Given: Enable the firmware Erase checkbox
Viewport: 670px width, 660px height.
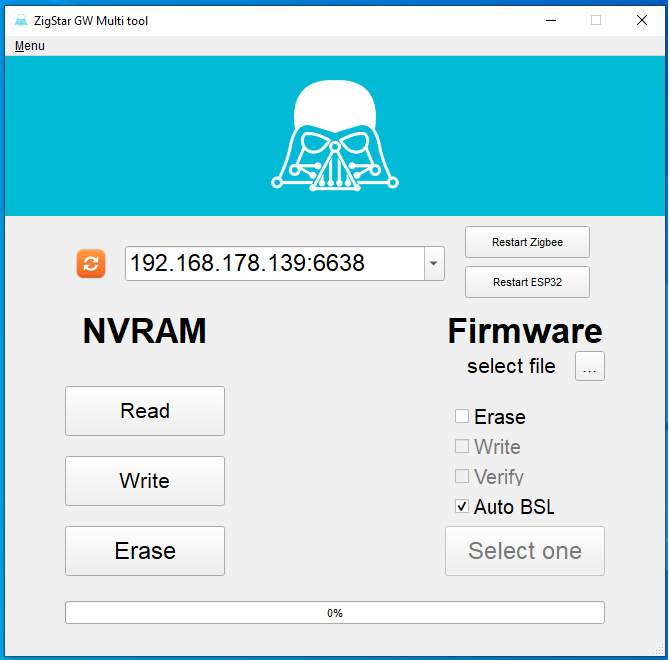Looking at the screenshot, I should coord(462,416).
